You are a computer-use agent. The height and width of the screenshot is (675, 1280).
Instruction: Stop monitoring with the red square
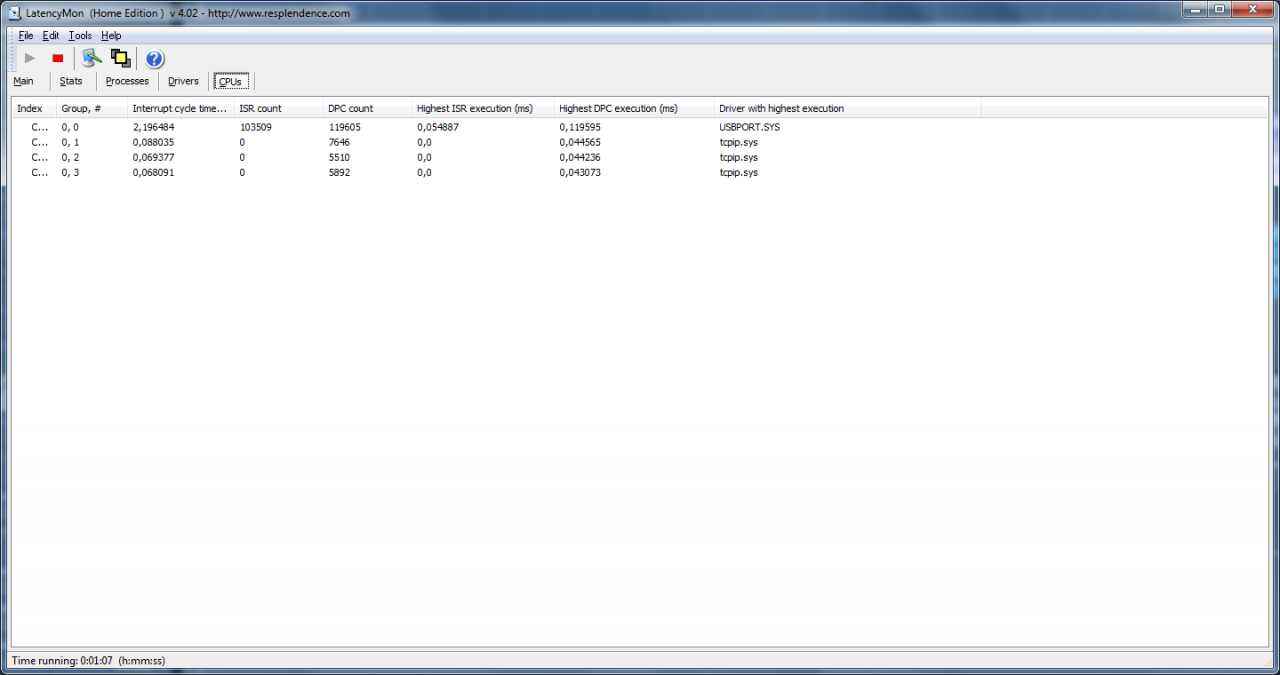click(x=58, y=59)
